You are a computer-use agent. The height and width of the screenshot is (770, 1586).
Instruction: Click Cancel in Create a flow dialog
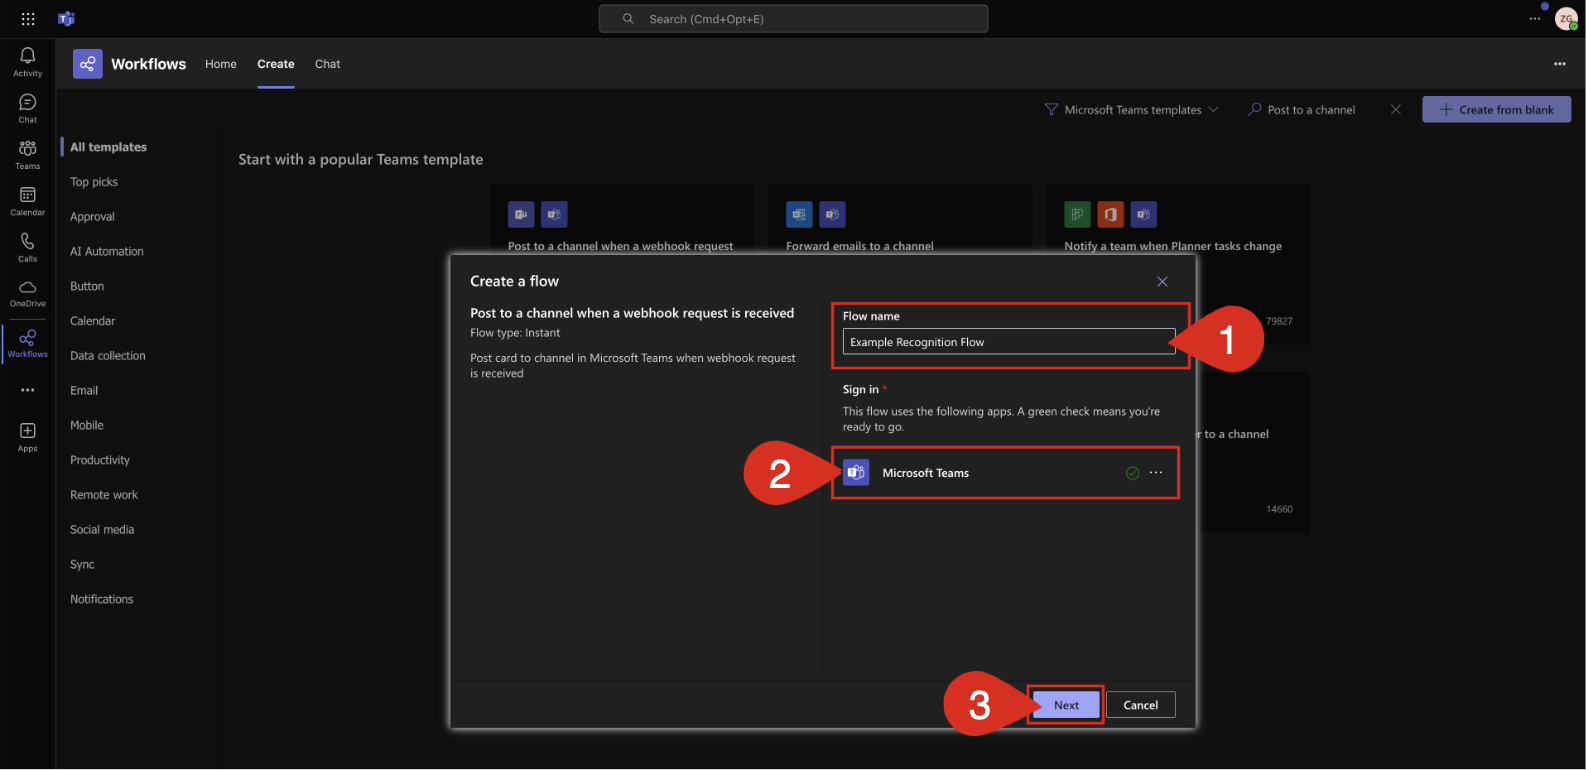(x=1140, y=705)
